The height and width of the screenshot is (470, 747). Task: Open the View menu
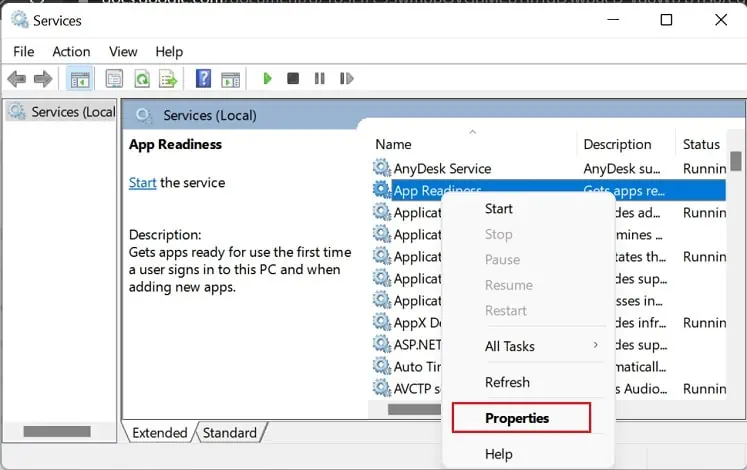[123, 51]
